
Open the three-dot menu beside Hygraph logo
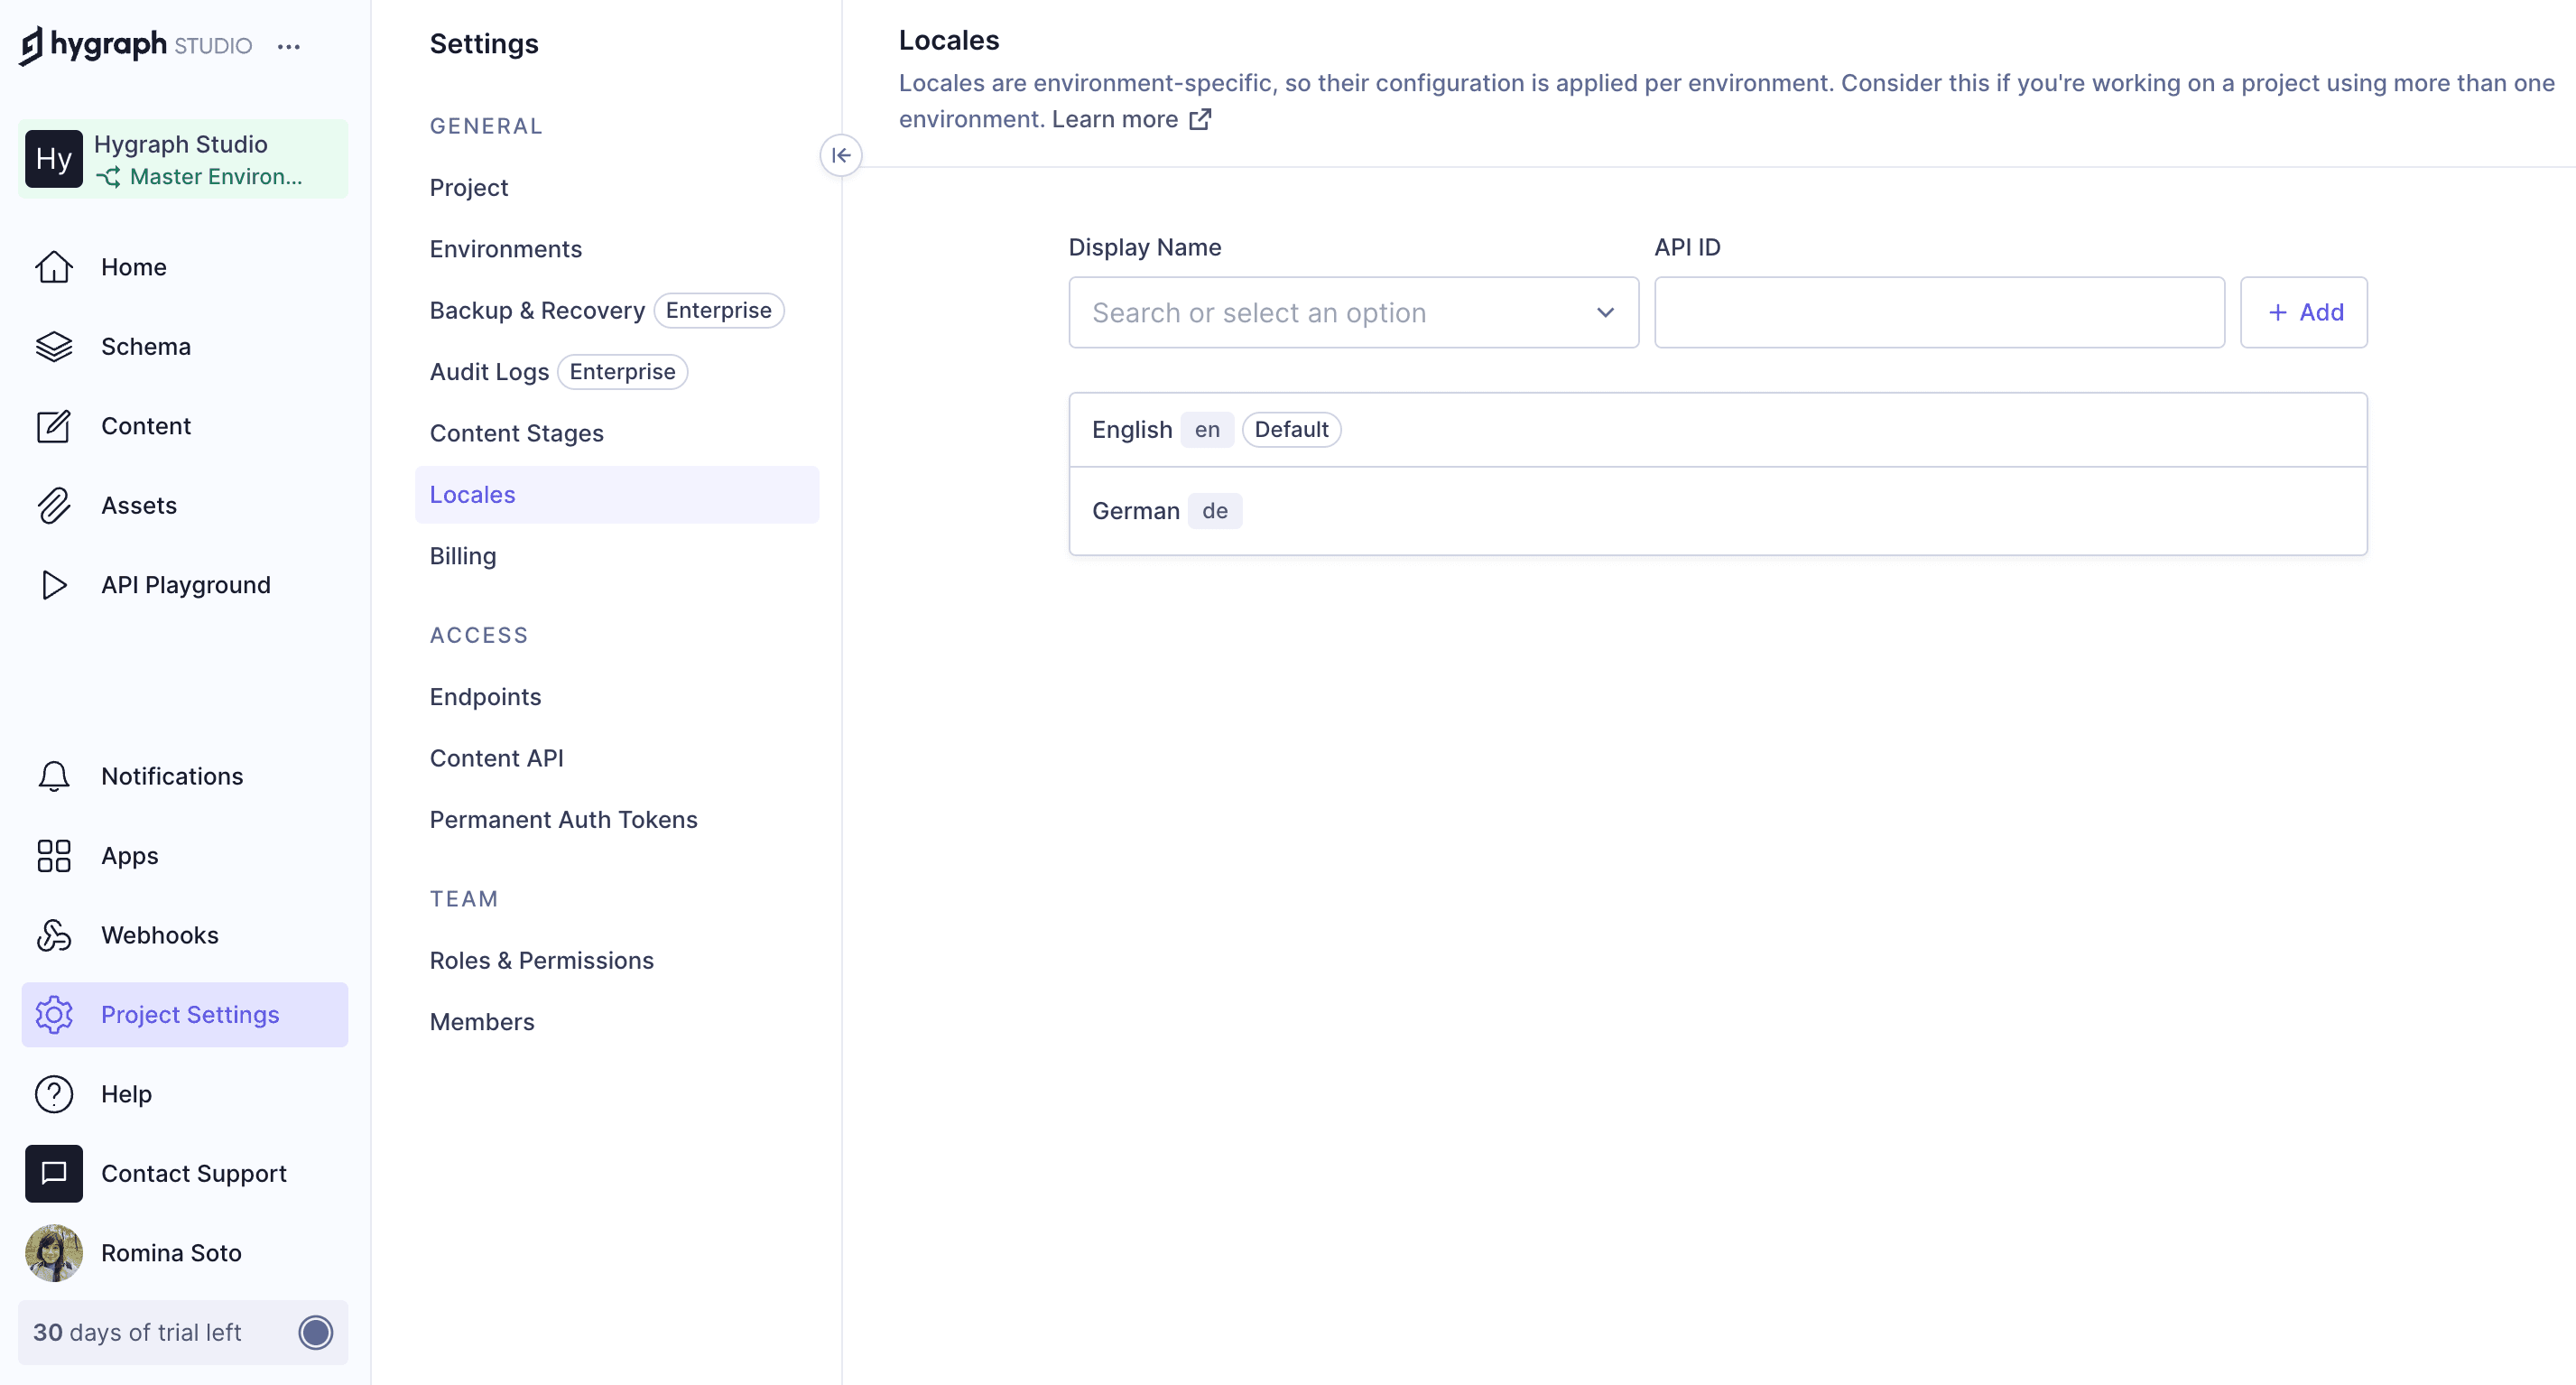click(289, 46)
